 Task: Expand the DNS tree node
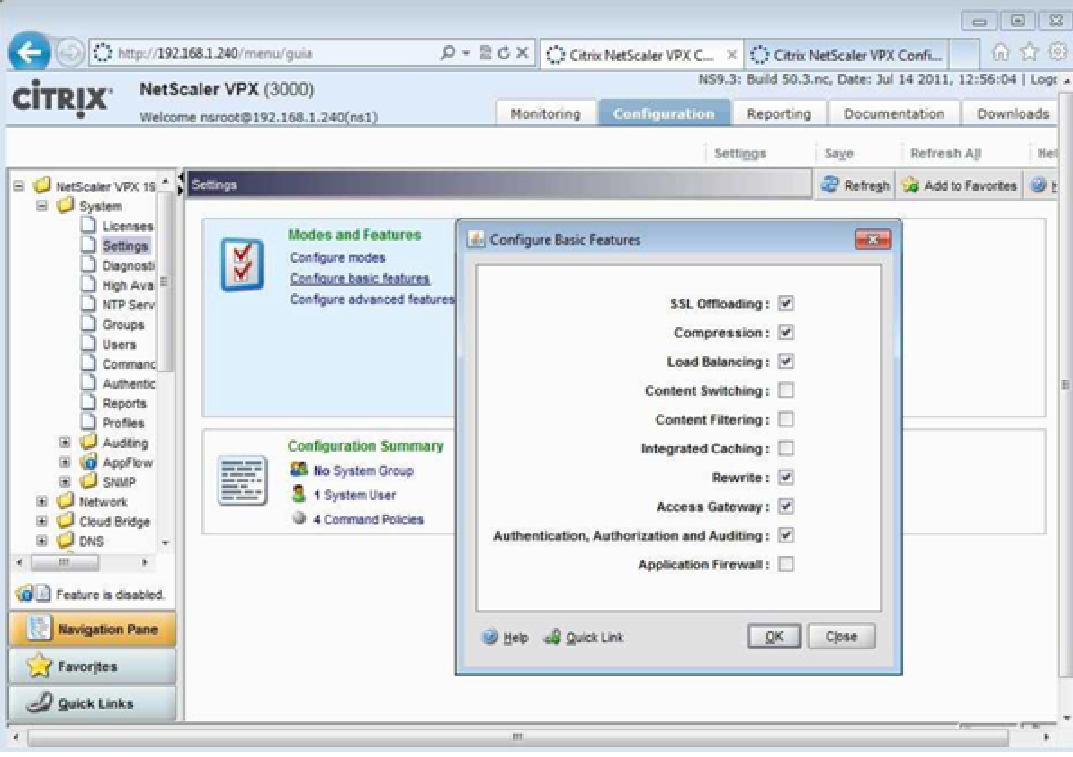pos(42,541)
